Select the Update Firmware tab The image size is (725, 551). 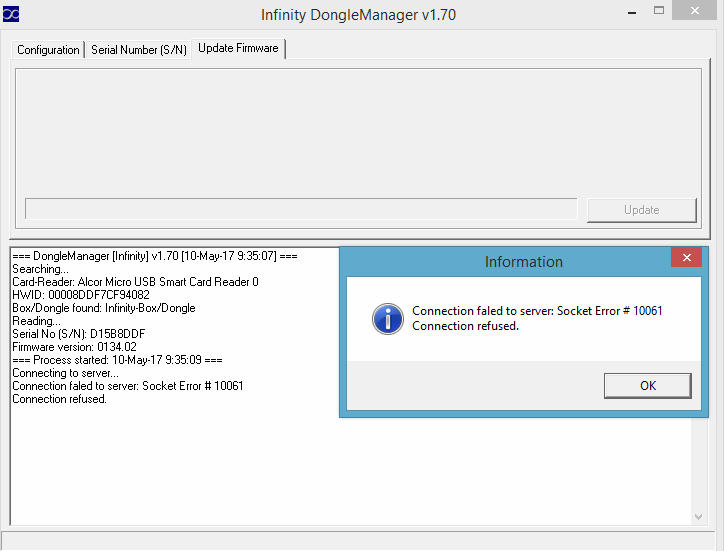tap(238, 48)
